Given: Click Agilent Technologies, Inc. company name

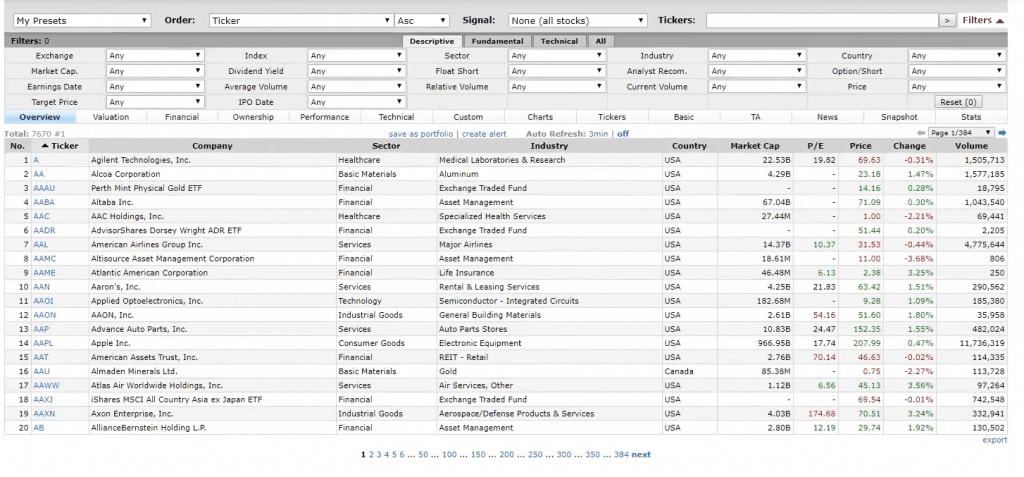Looking at the screenshot, I should click(141, 159).
